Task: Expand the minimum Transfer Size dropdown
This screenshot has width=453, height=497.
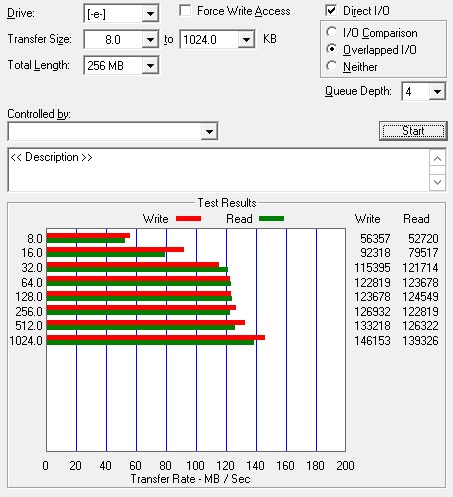Action: tap(150, 40)
